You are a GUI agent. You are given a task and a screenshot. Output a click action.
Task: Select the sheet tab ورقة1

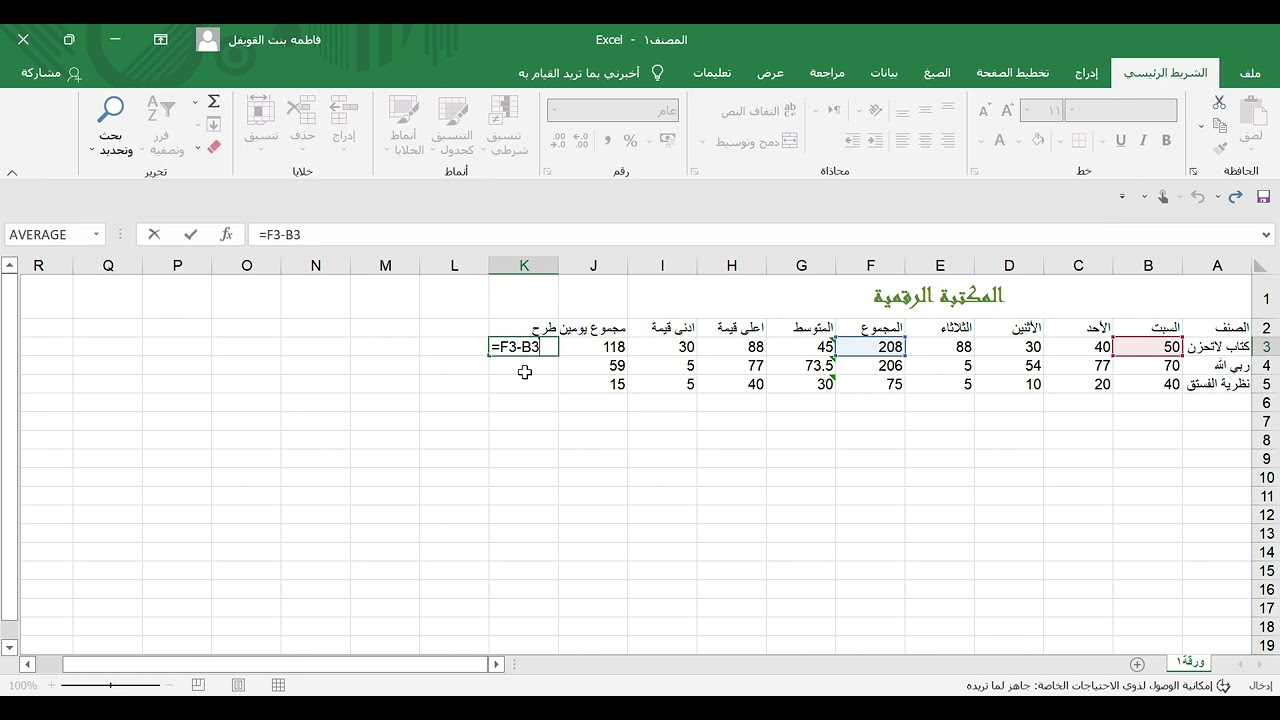[x=1190, y=662]
